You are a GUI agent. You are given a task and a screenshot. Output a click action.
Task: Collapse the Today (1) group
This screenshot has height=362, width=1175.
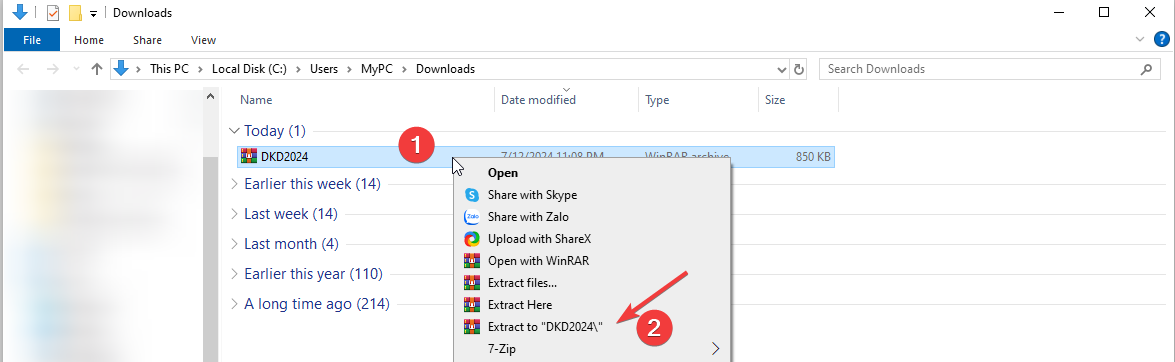point(234,131)
